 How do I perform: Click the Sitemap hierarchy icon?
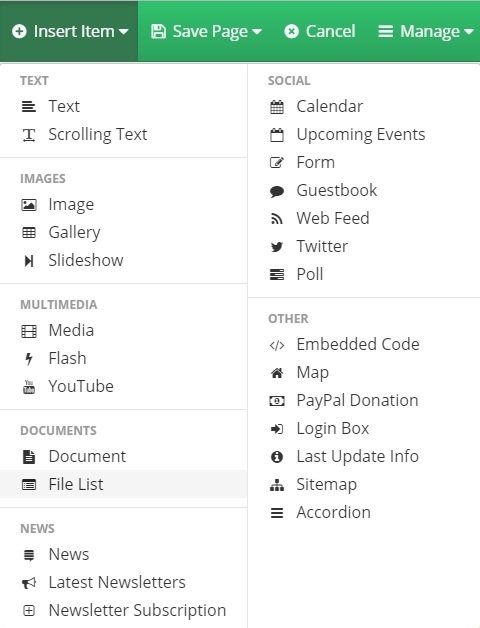276,485
